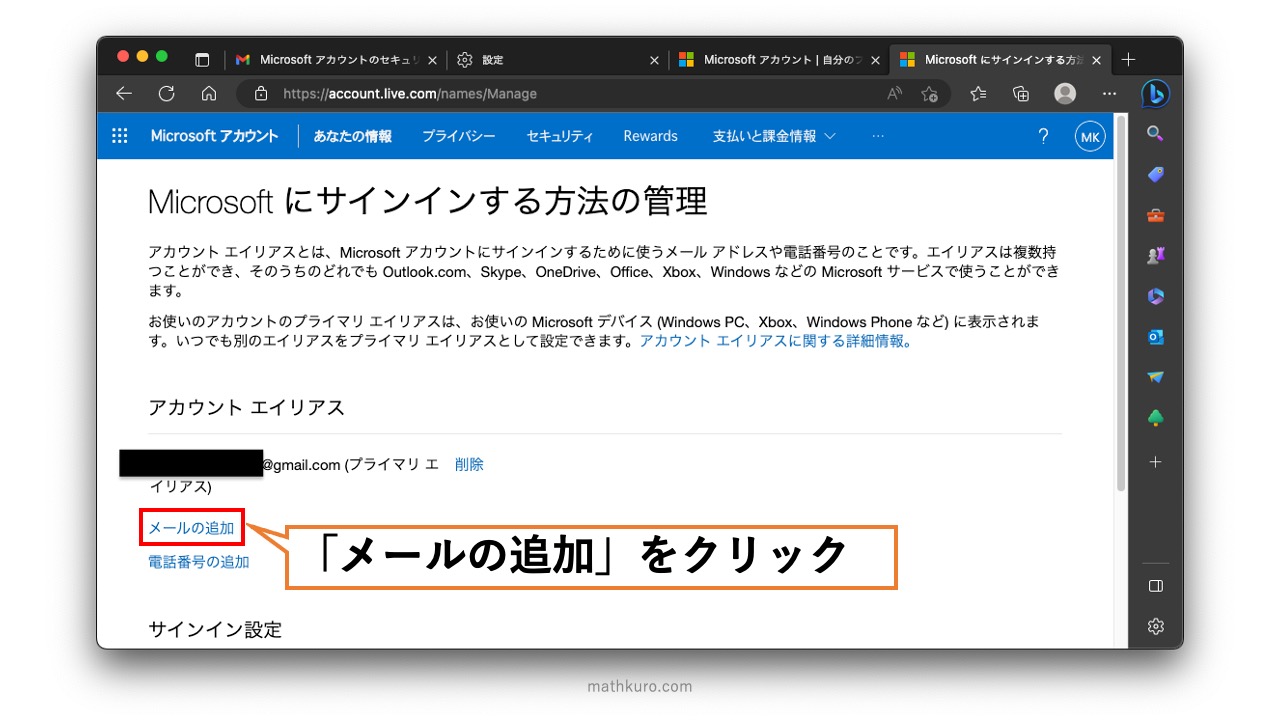Image resolution: width=1280 pixels, height=720 pixels.
Task: Click the サインイン設定 heading text
Action: click(x=215, y=629)
